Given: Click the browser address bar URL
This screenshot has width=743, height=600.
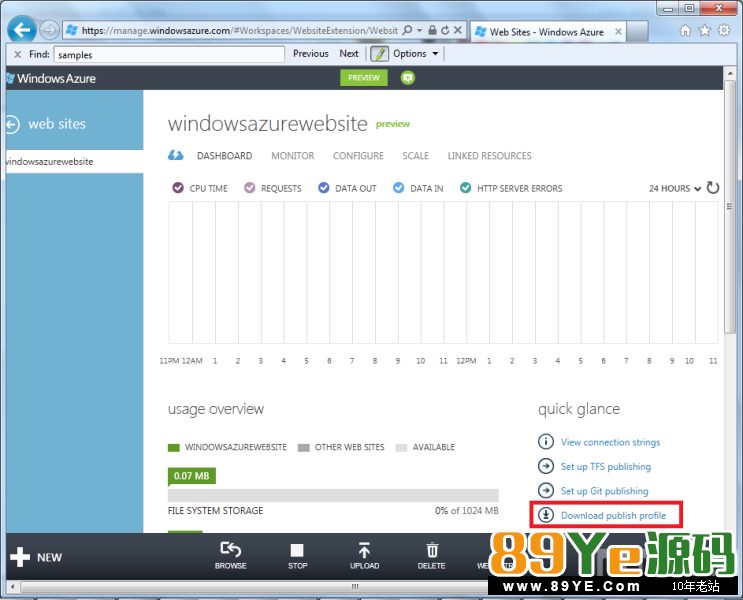Looking at the screenshot, I should coord(239,31).
